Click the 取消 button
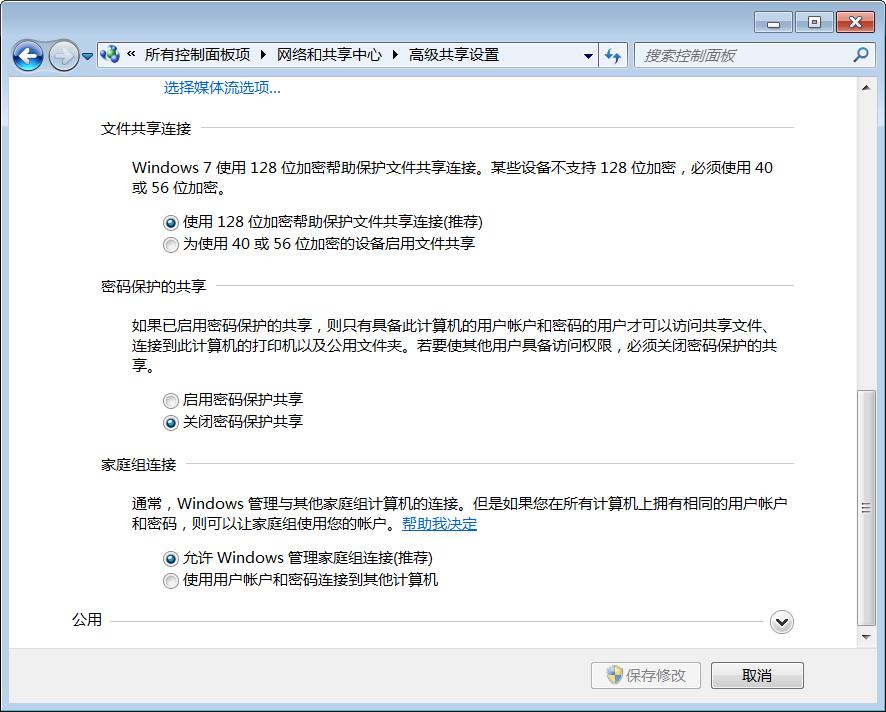The height and width of the screenshot is (712, 886). coord(757,675)
